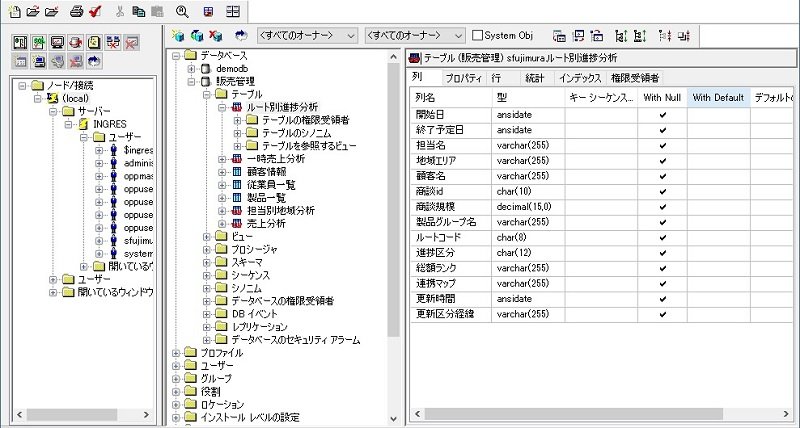Click the キー シーケンス column header
800x428 pixels.
point(601,97)
